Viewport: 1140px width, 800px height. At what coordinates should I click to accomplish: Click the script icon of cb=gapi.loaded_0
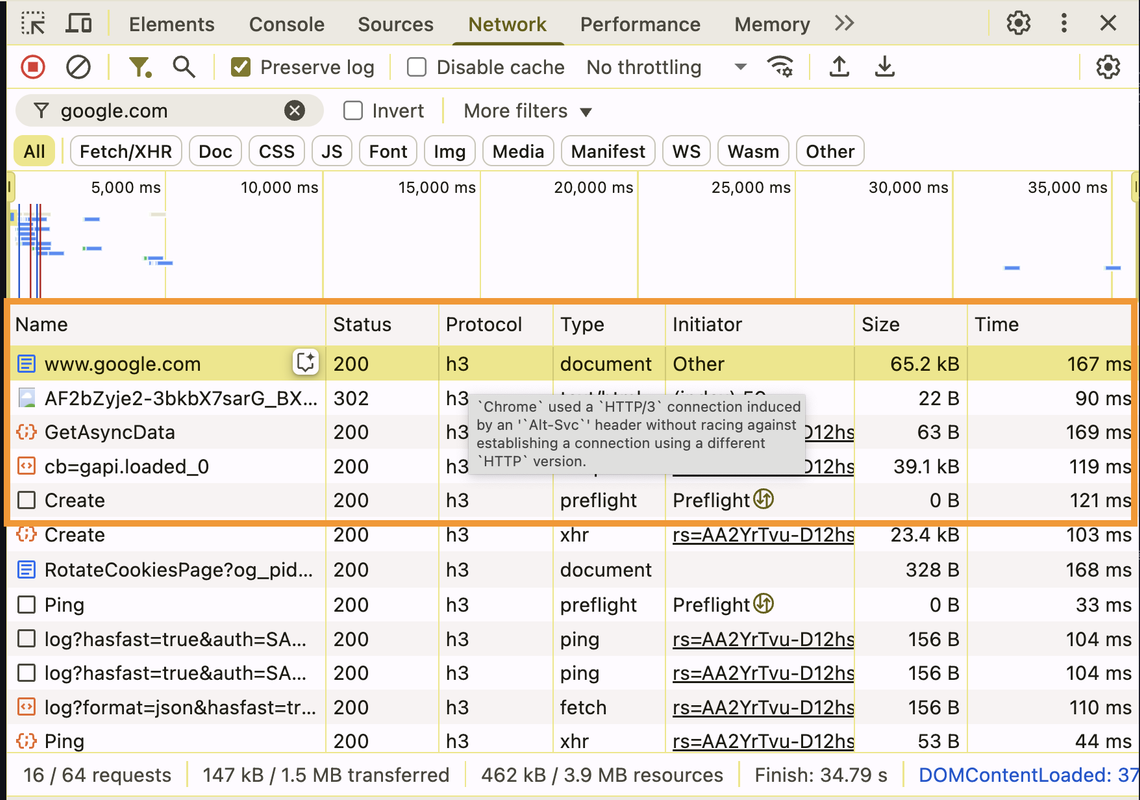26,466
